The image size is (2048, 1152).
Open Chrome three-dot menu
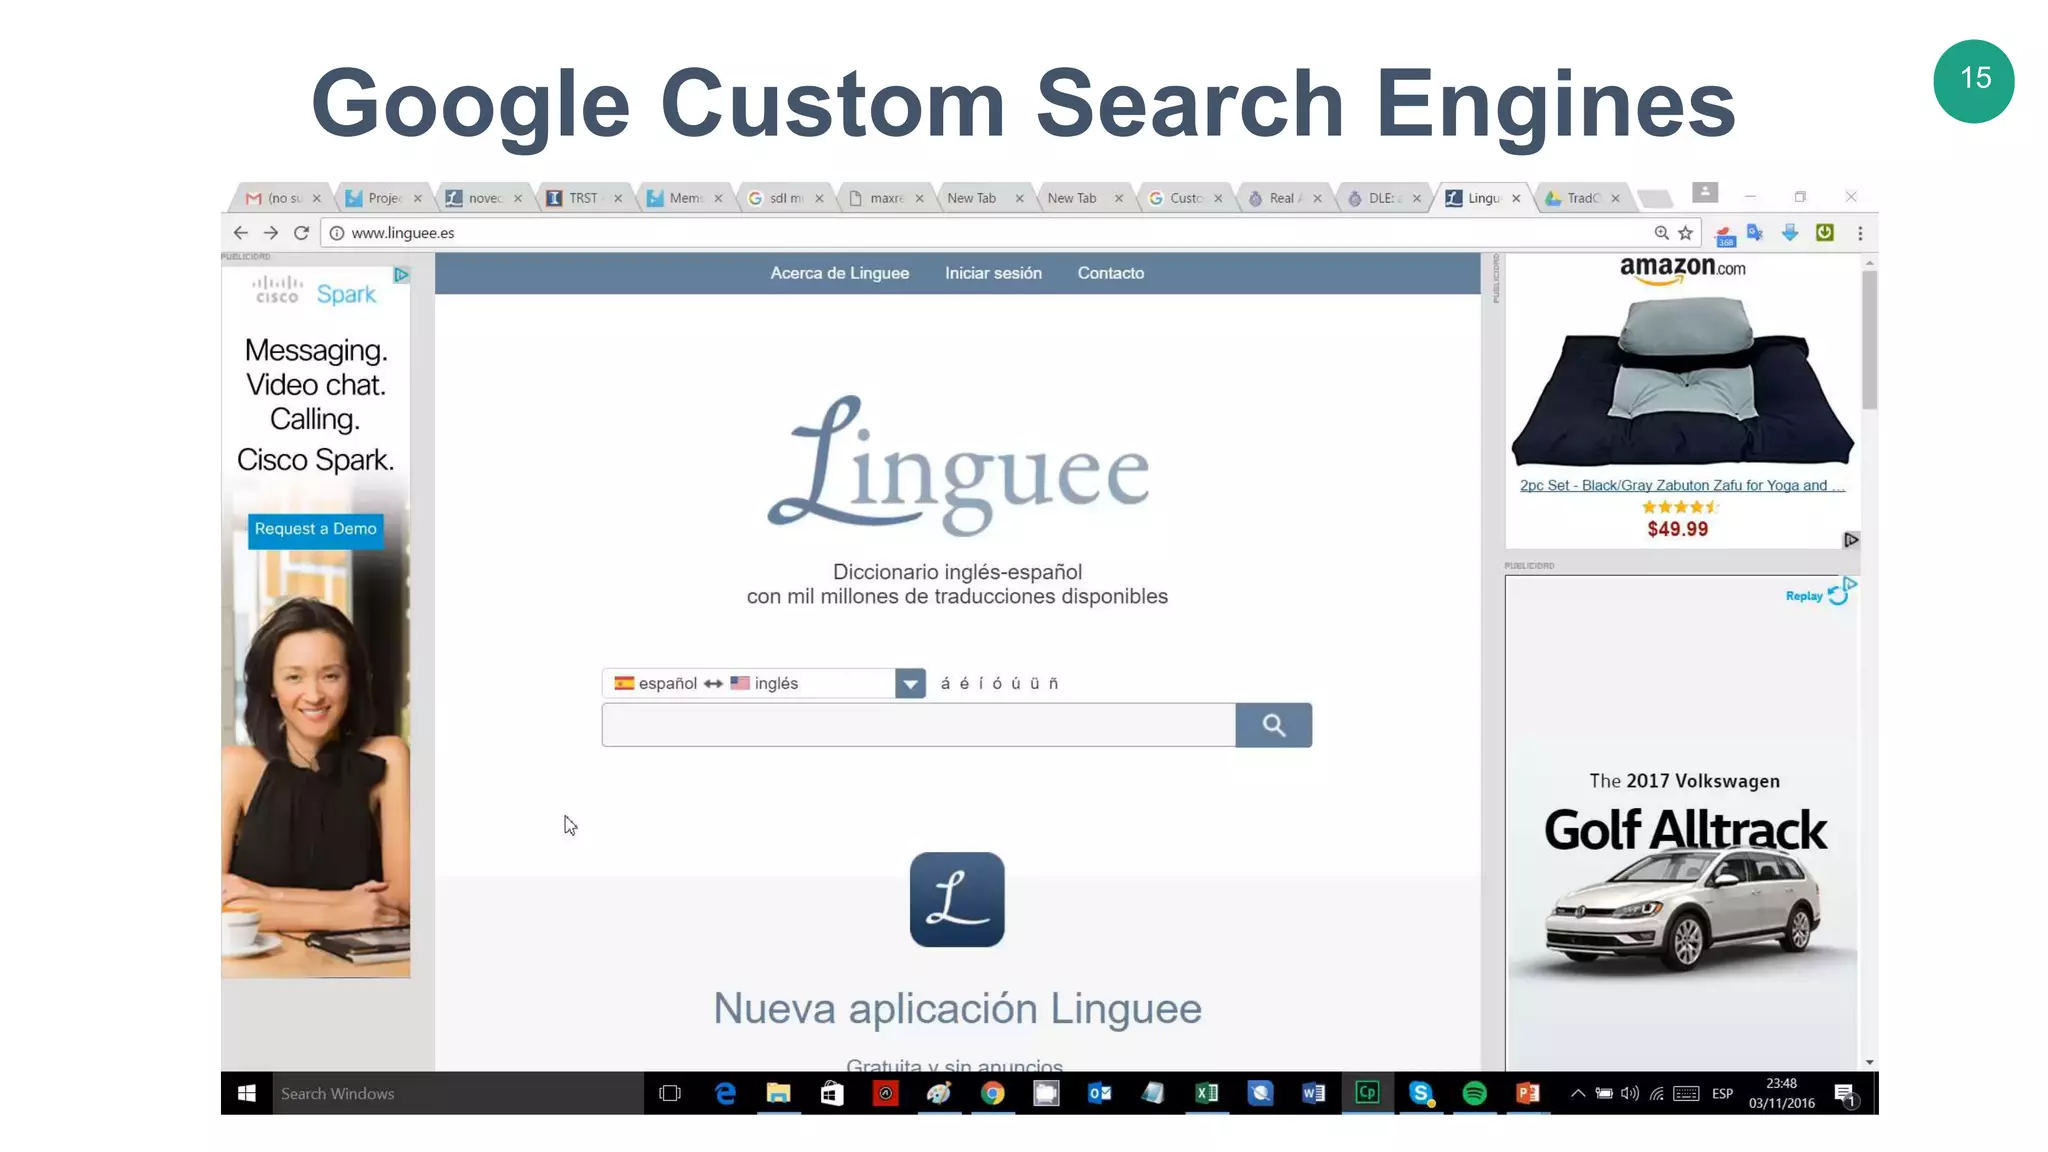(1860, 233)
